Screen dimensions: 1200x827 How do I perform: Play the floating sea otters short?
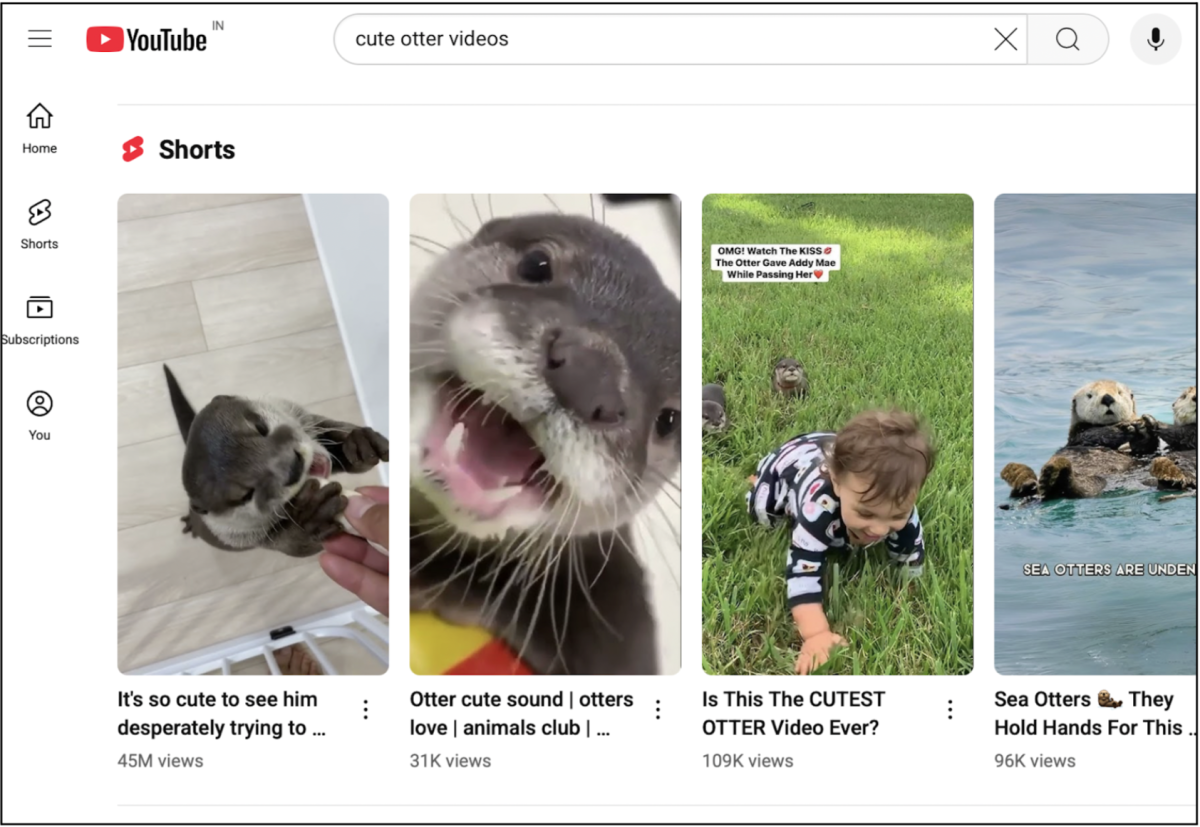point(1094,434)
